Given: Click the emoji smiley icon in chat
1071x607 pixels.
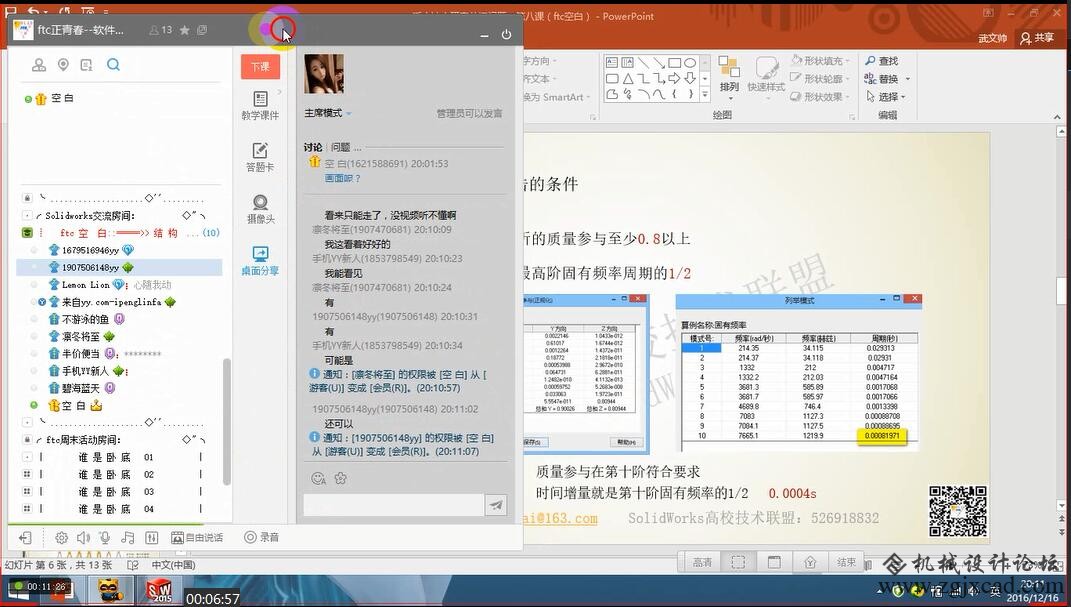Looking at the screenshot, I should click(x=318, y=479).
